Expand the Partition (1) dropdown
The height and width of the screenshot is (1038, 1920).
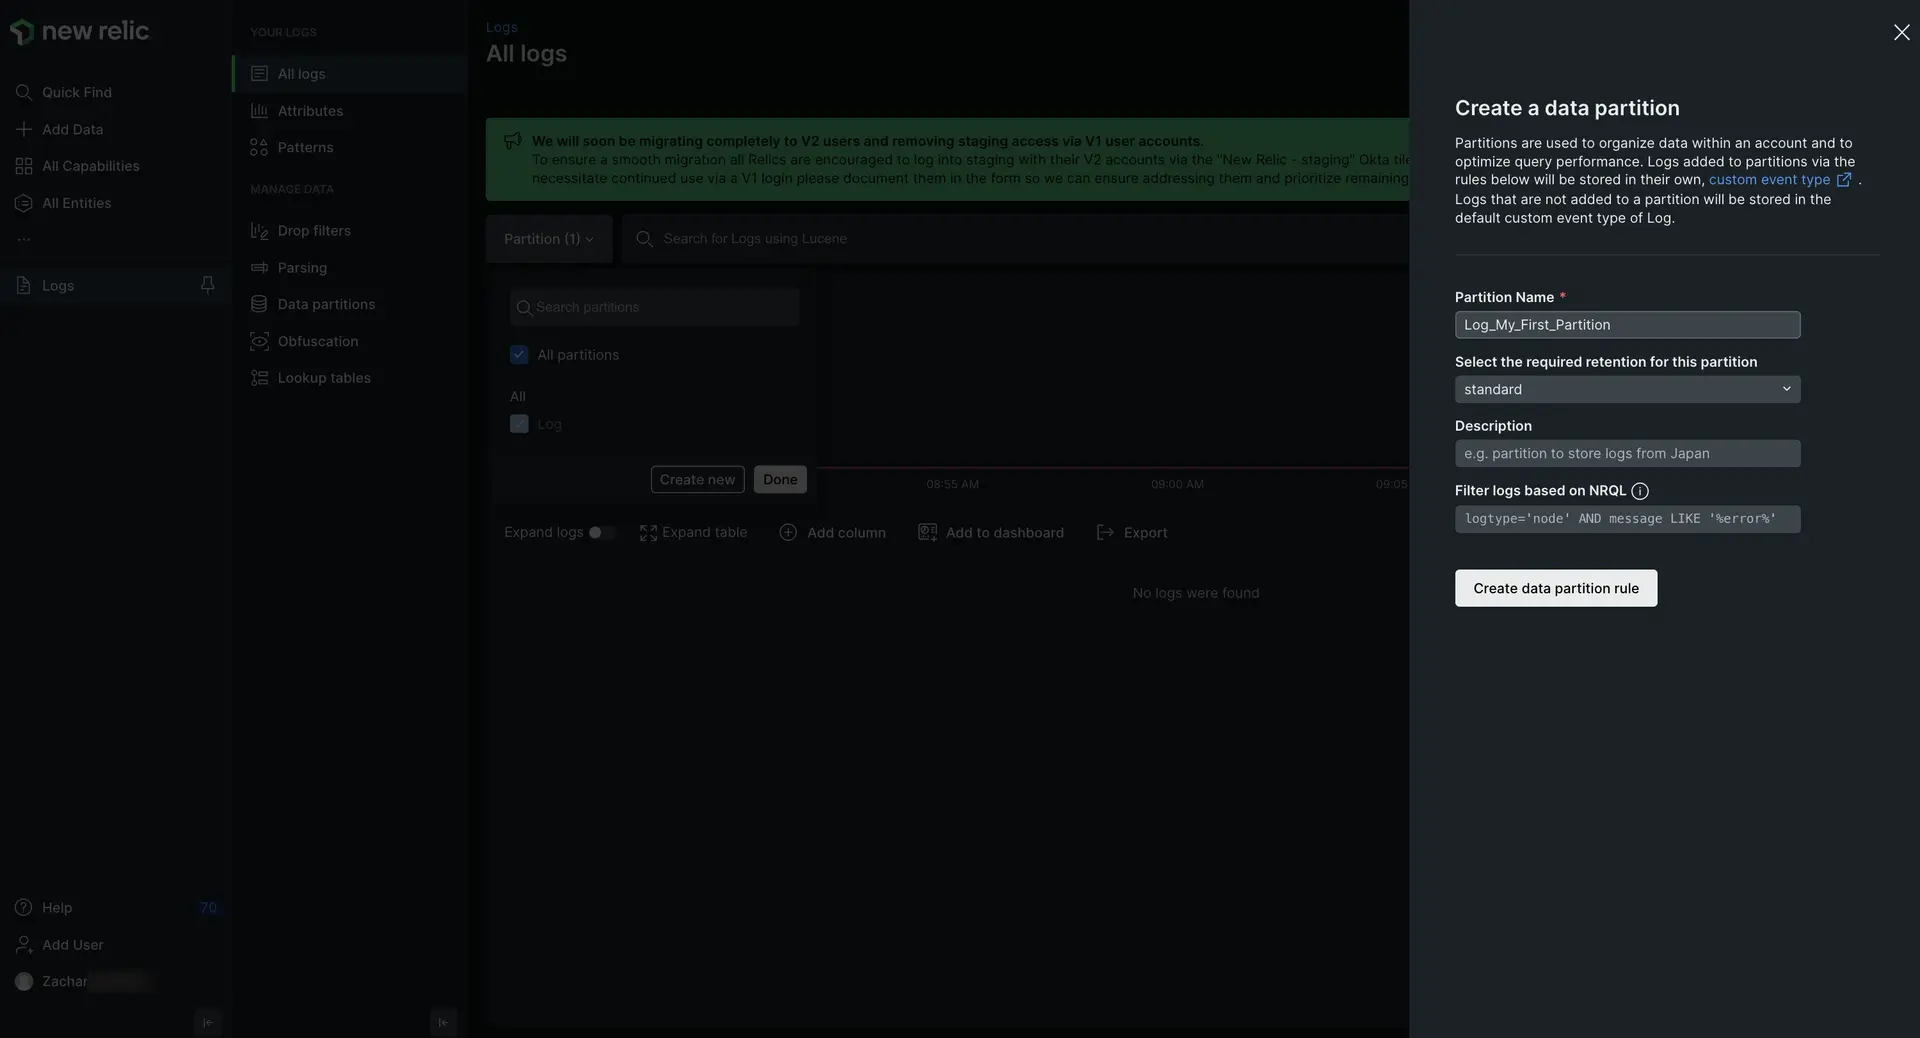[x=548, y=239]
